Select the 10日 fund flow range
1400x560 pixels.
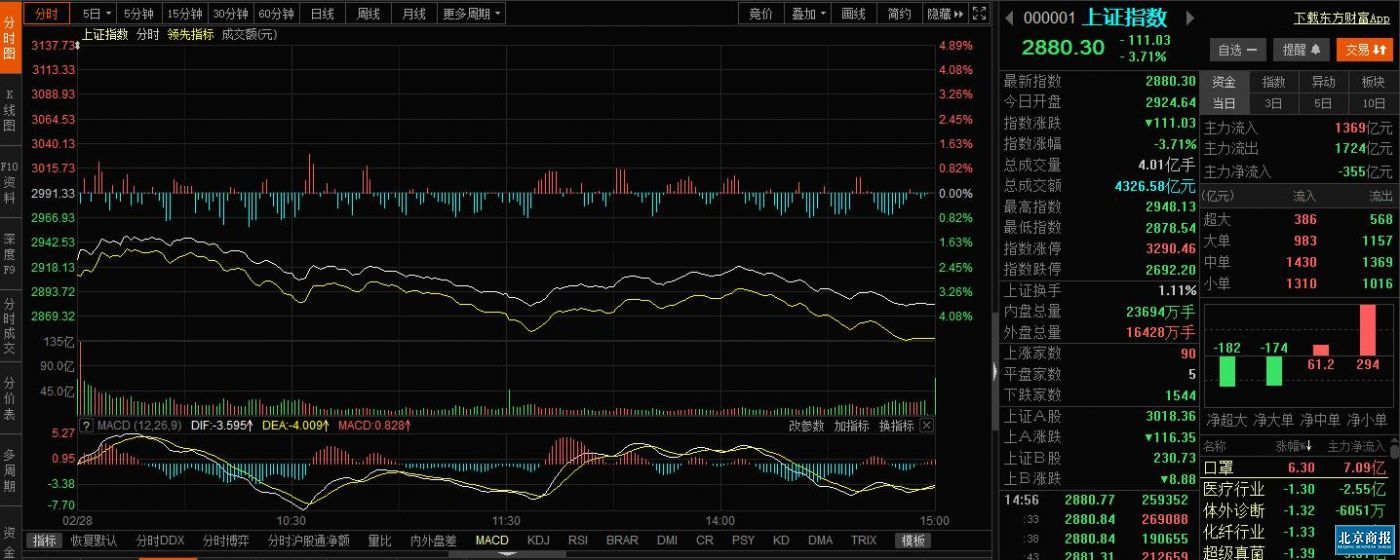click(x=1373, y=103)
